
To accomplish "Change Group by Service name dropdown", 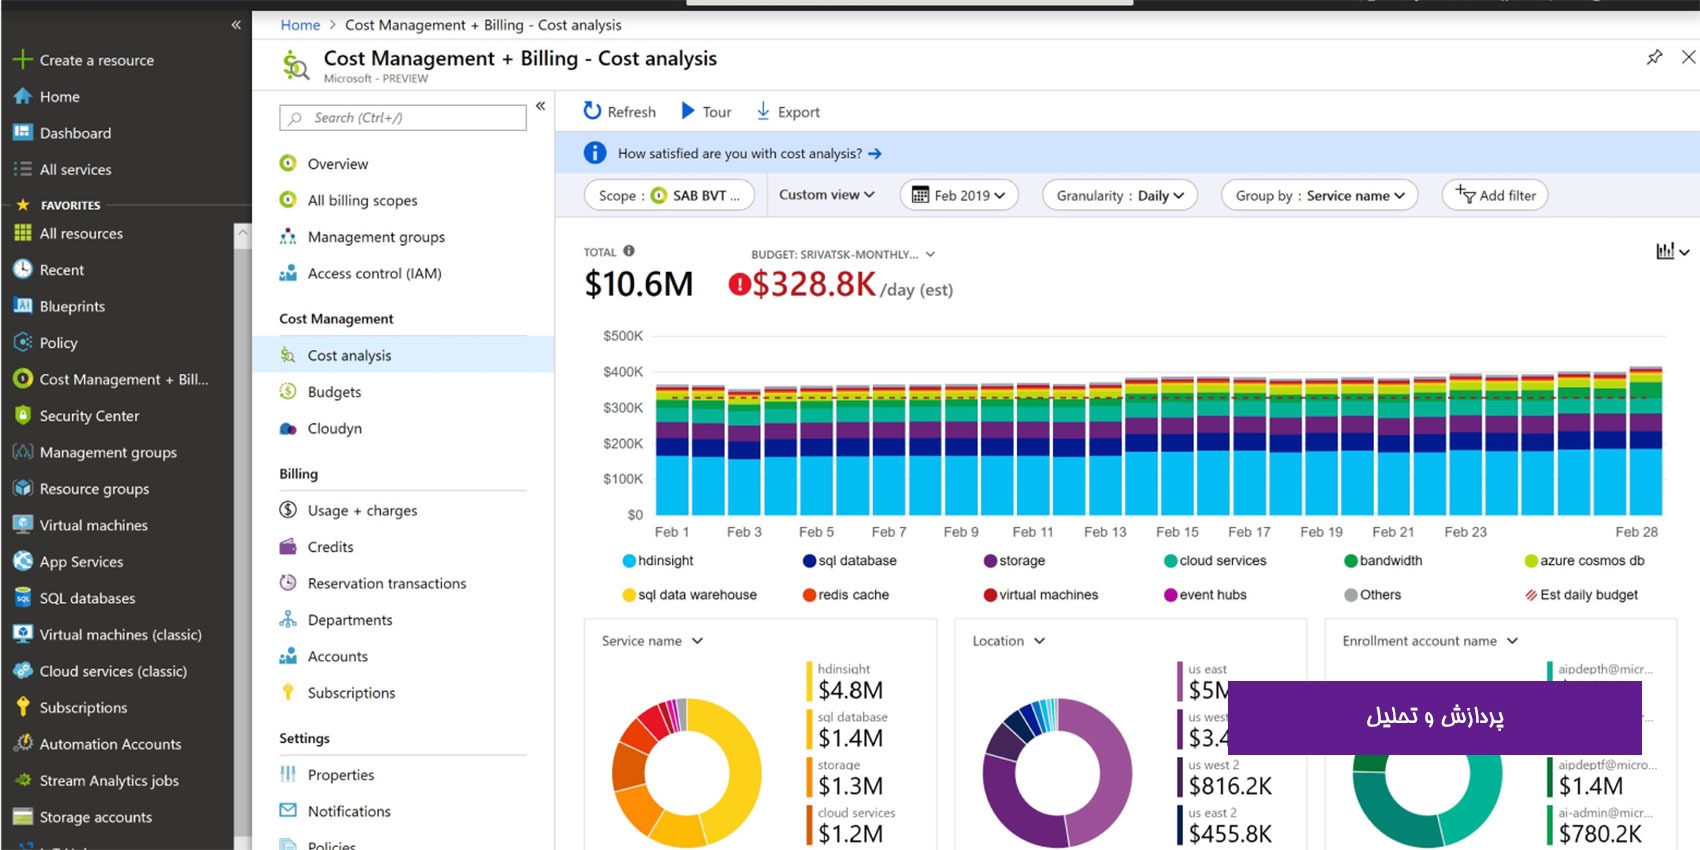I will click(1320, 195).
